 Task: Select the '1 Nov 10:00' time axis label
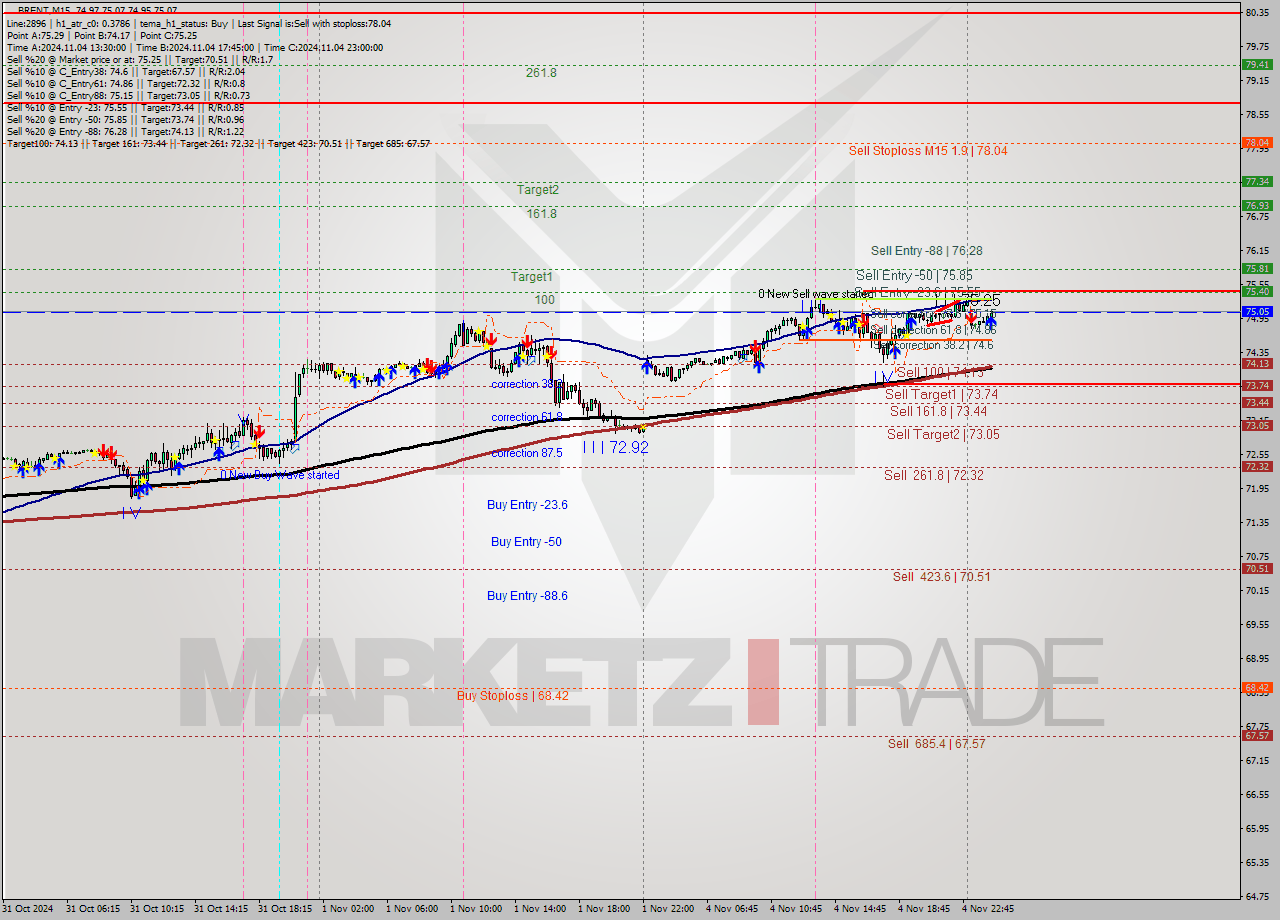coord(475,909)
